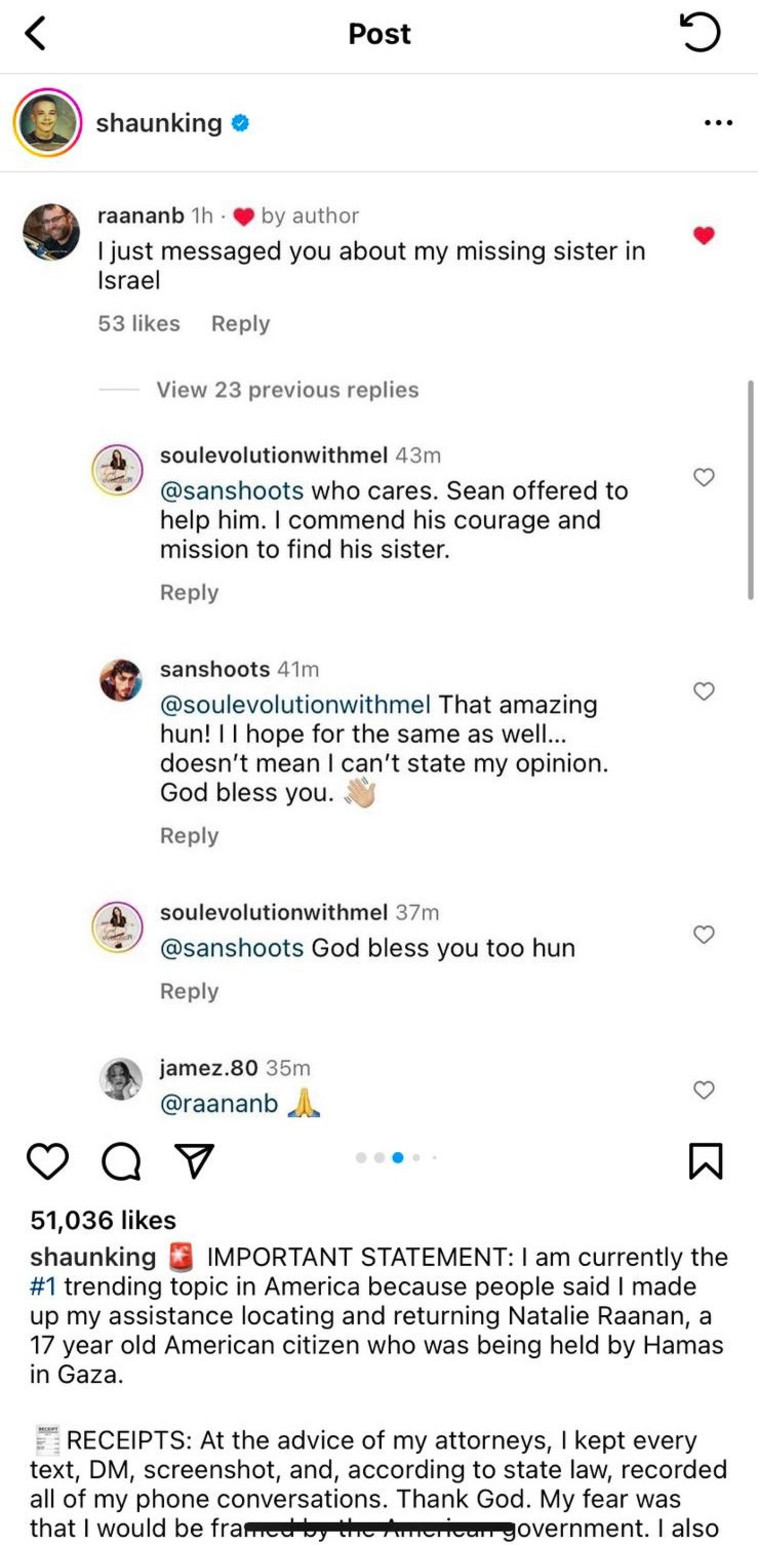
Task: Reply to sanshoots' comment
Action: click(189, 835)
